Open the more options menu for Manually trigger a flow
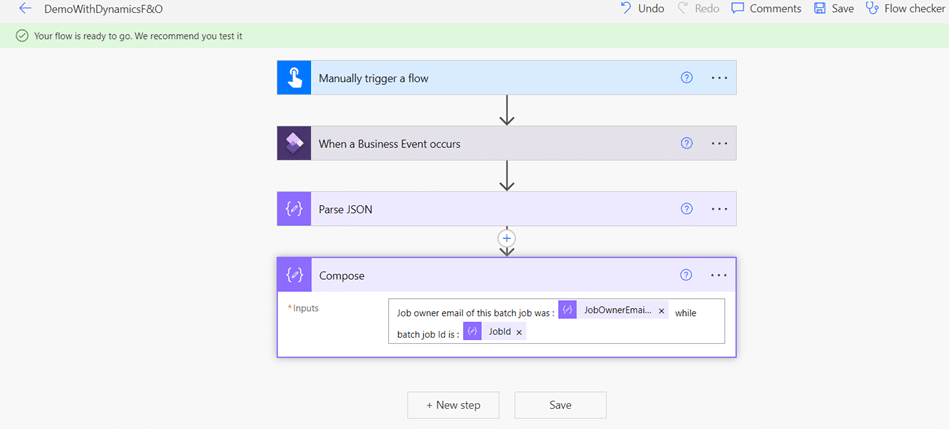The height and width of the screenshot is (429, 949). (x=719, y=78)
